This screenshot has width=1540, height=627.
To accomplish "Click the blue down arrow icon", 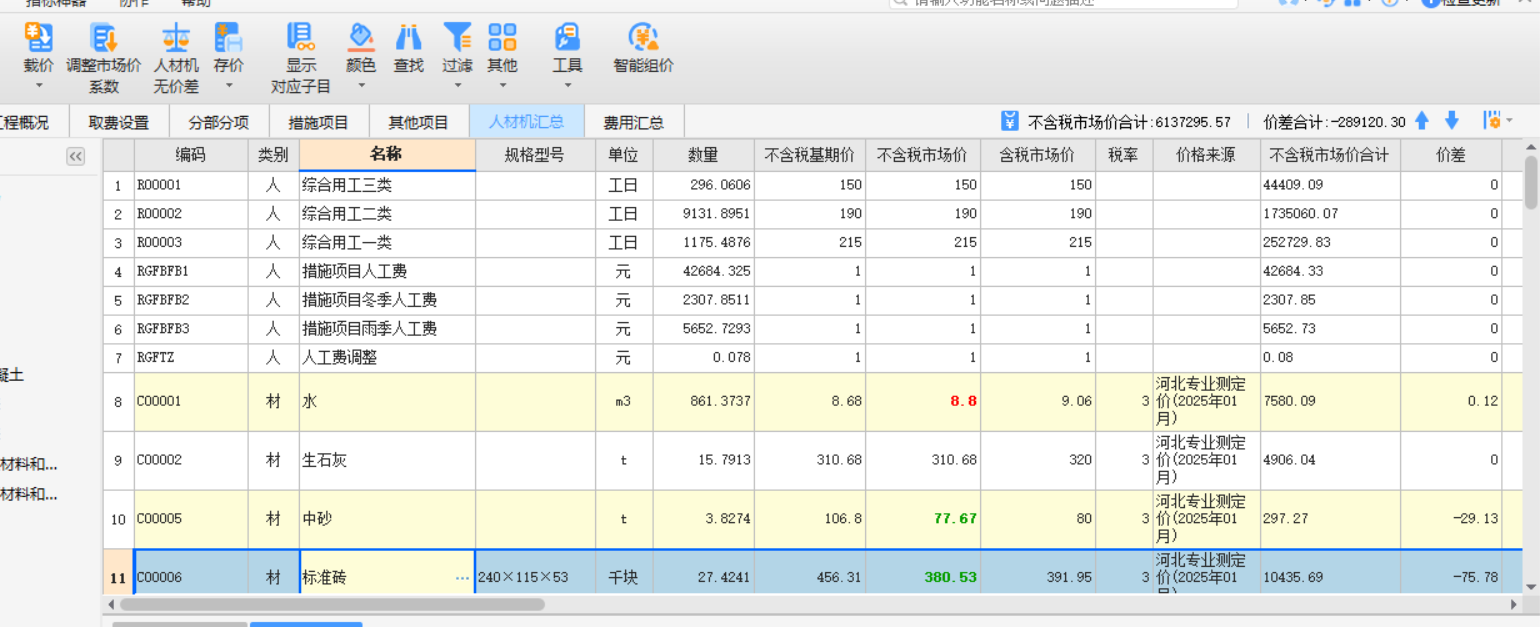I will (1452, 121).
